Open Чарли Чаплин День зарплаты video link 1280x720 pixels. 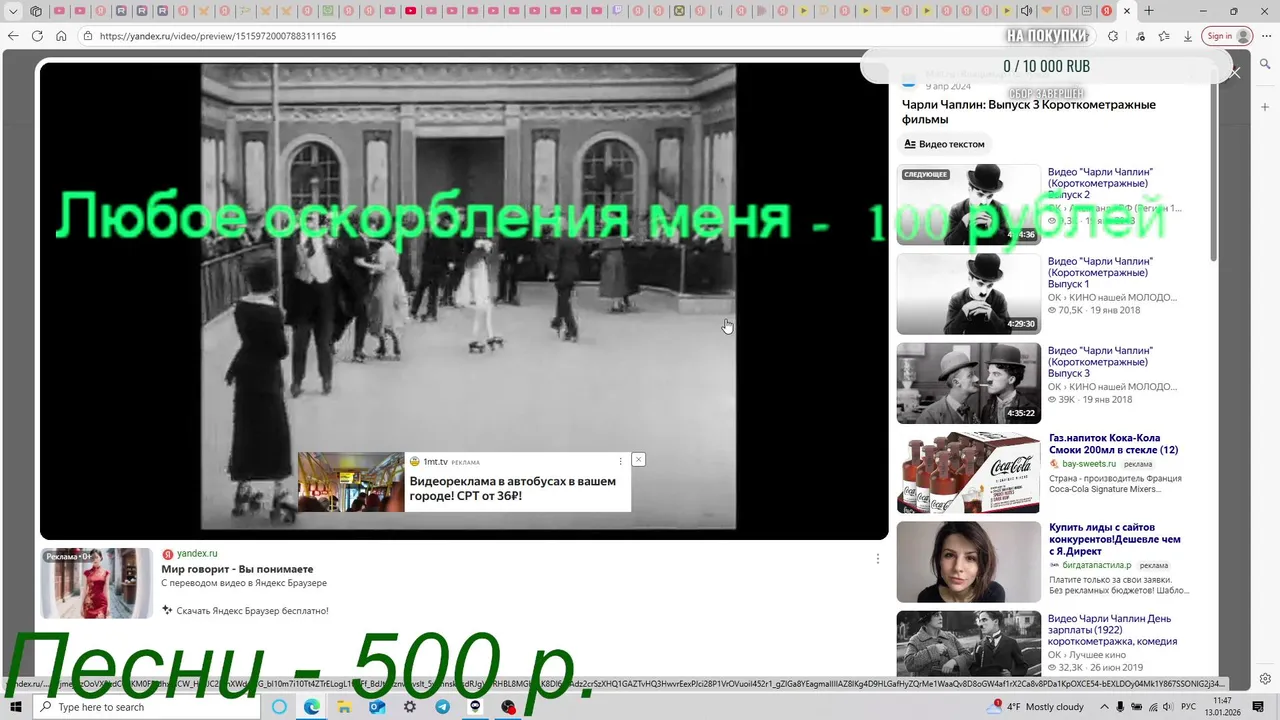1112,630
